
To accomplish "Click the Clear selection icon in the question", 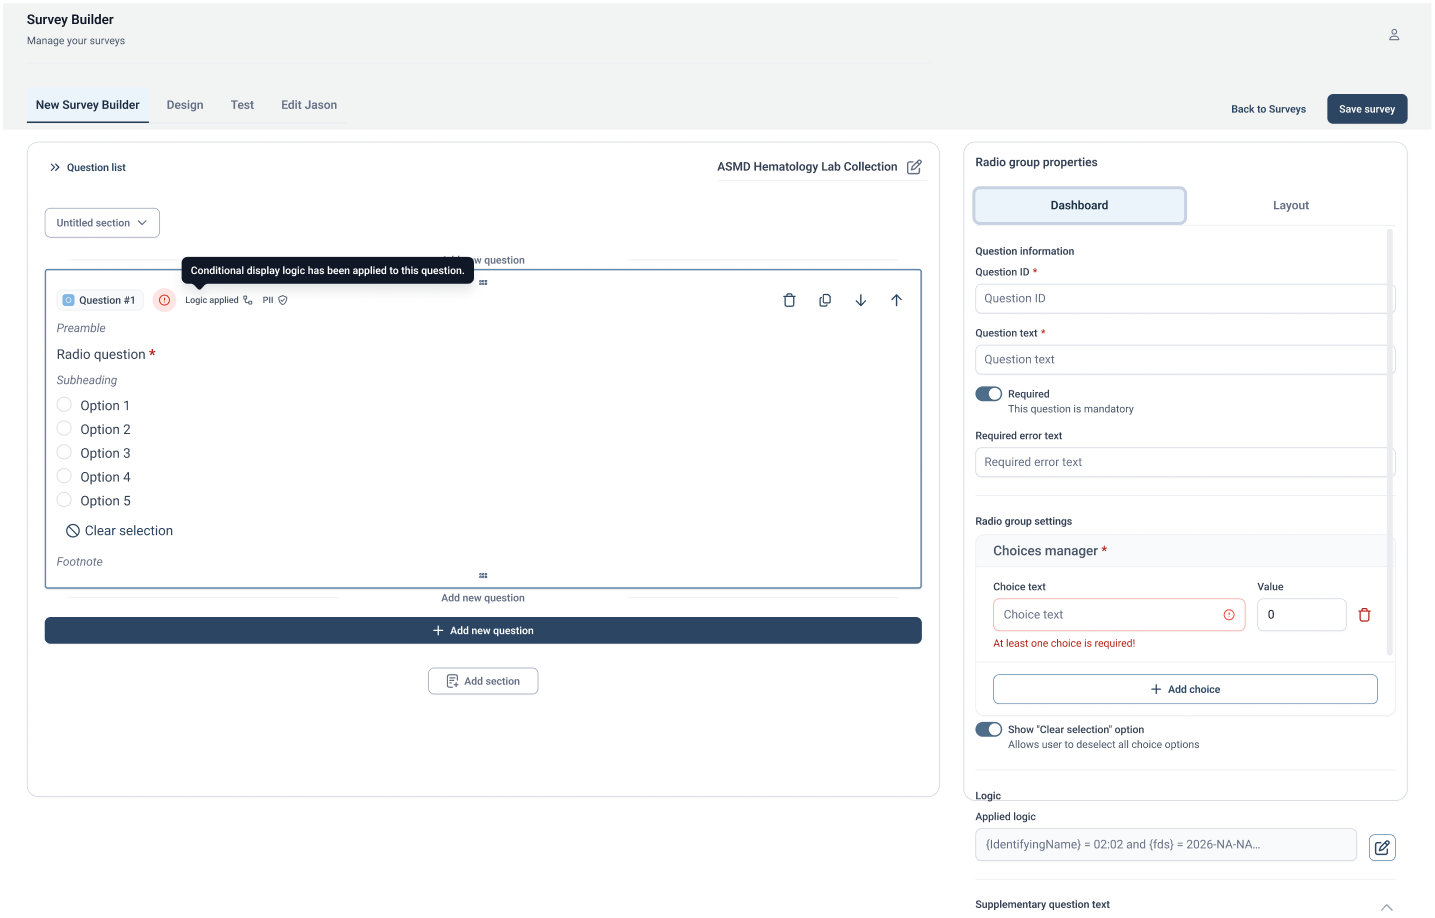I will click(x=73, y=531).
